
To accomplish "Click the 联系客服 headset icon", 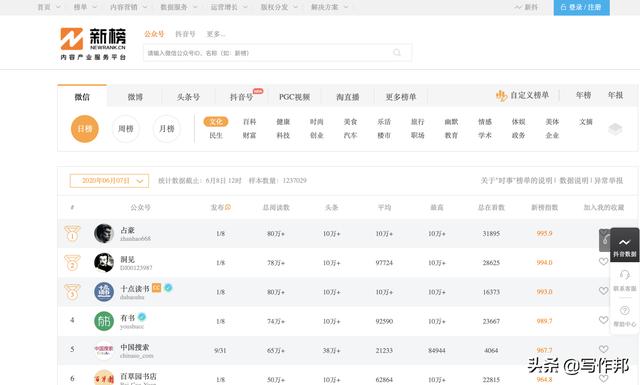I will (x=624, y=274).
